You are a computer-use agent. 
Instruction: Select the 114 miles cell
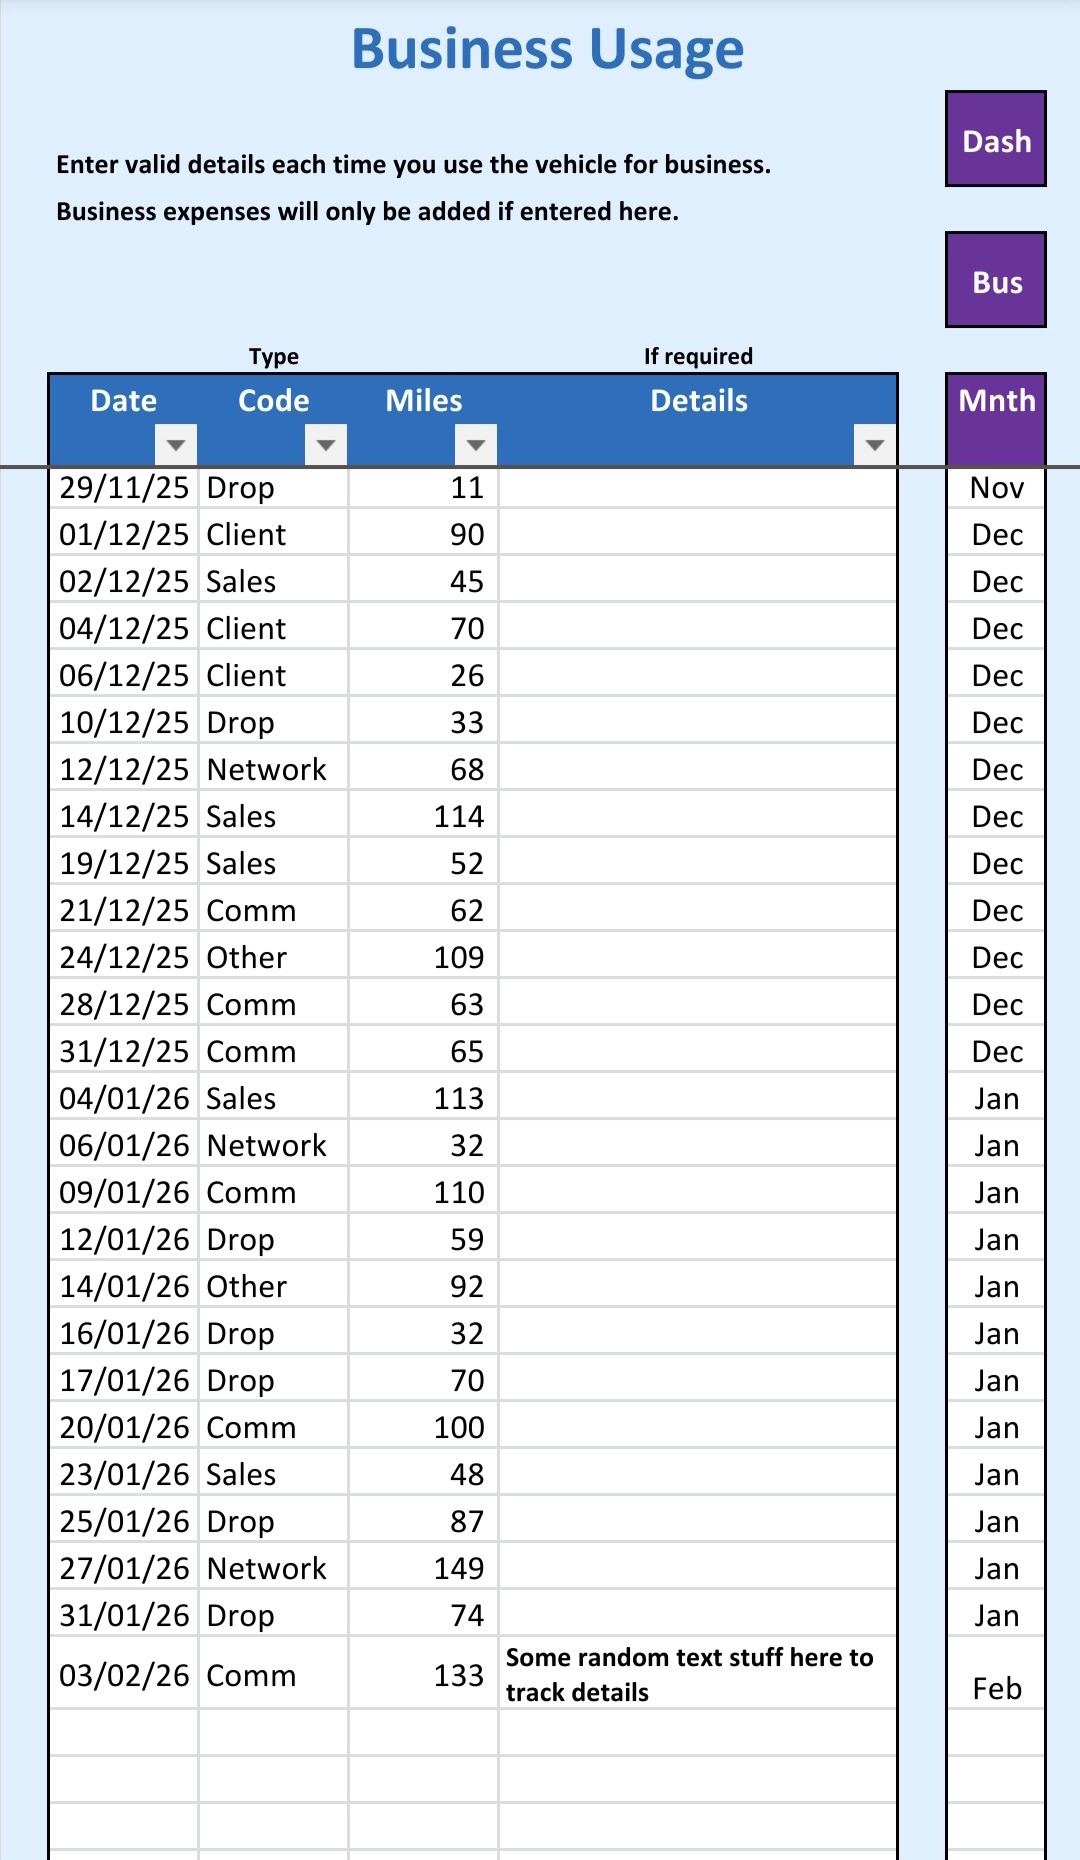tap(423, 817)
